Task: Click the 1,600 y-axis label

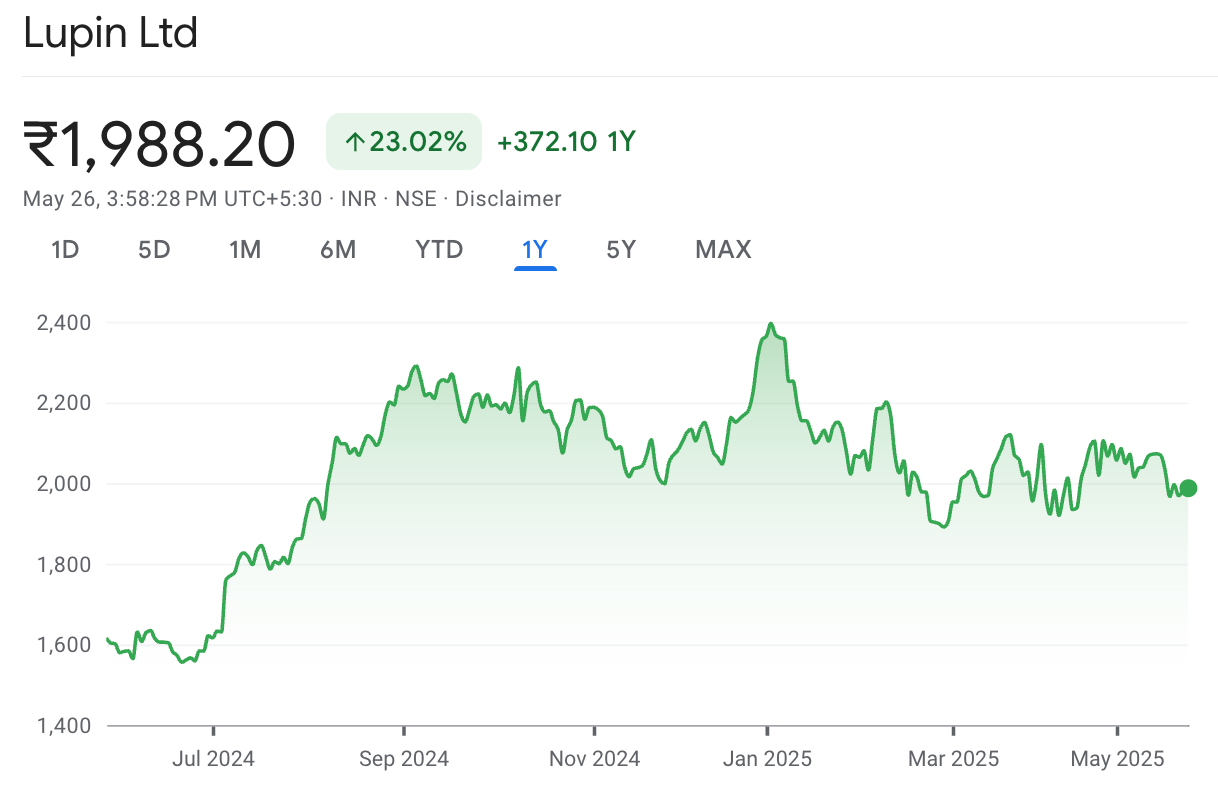Action: click(x=63, y=645)
